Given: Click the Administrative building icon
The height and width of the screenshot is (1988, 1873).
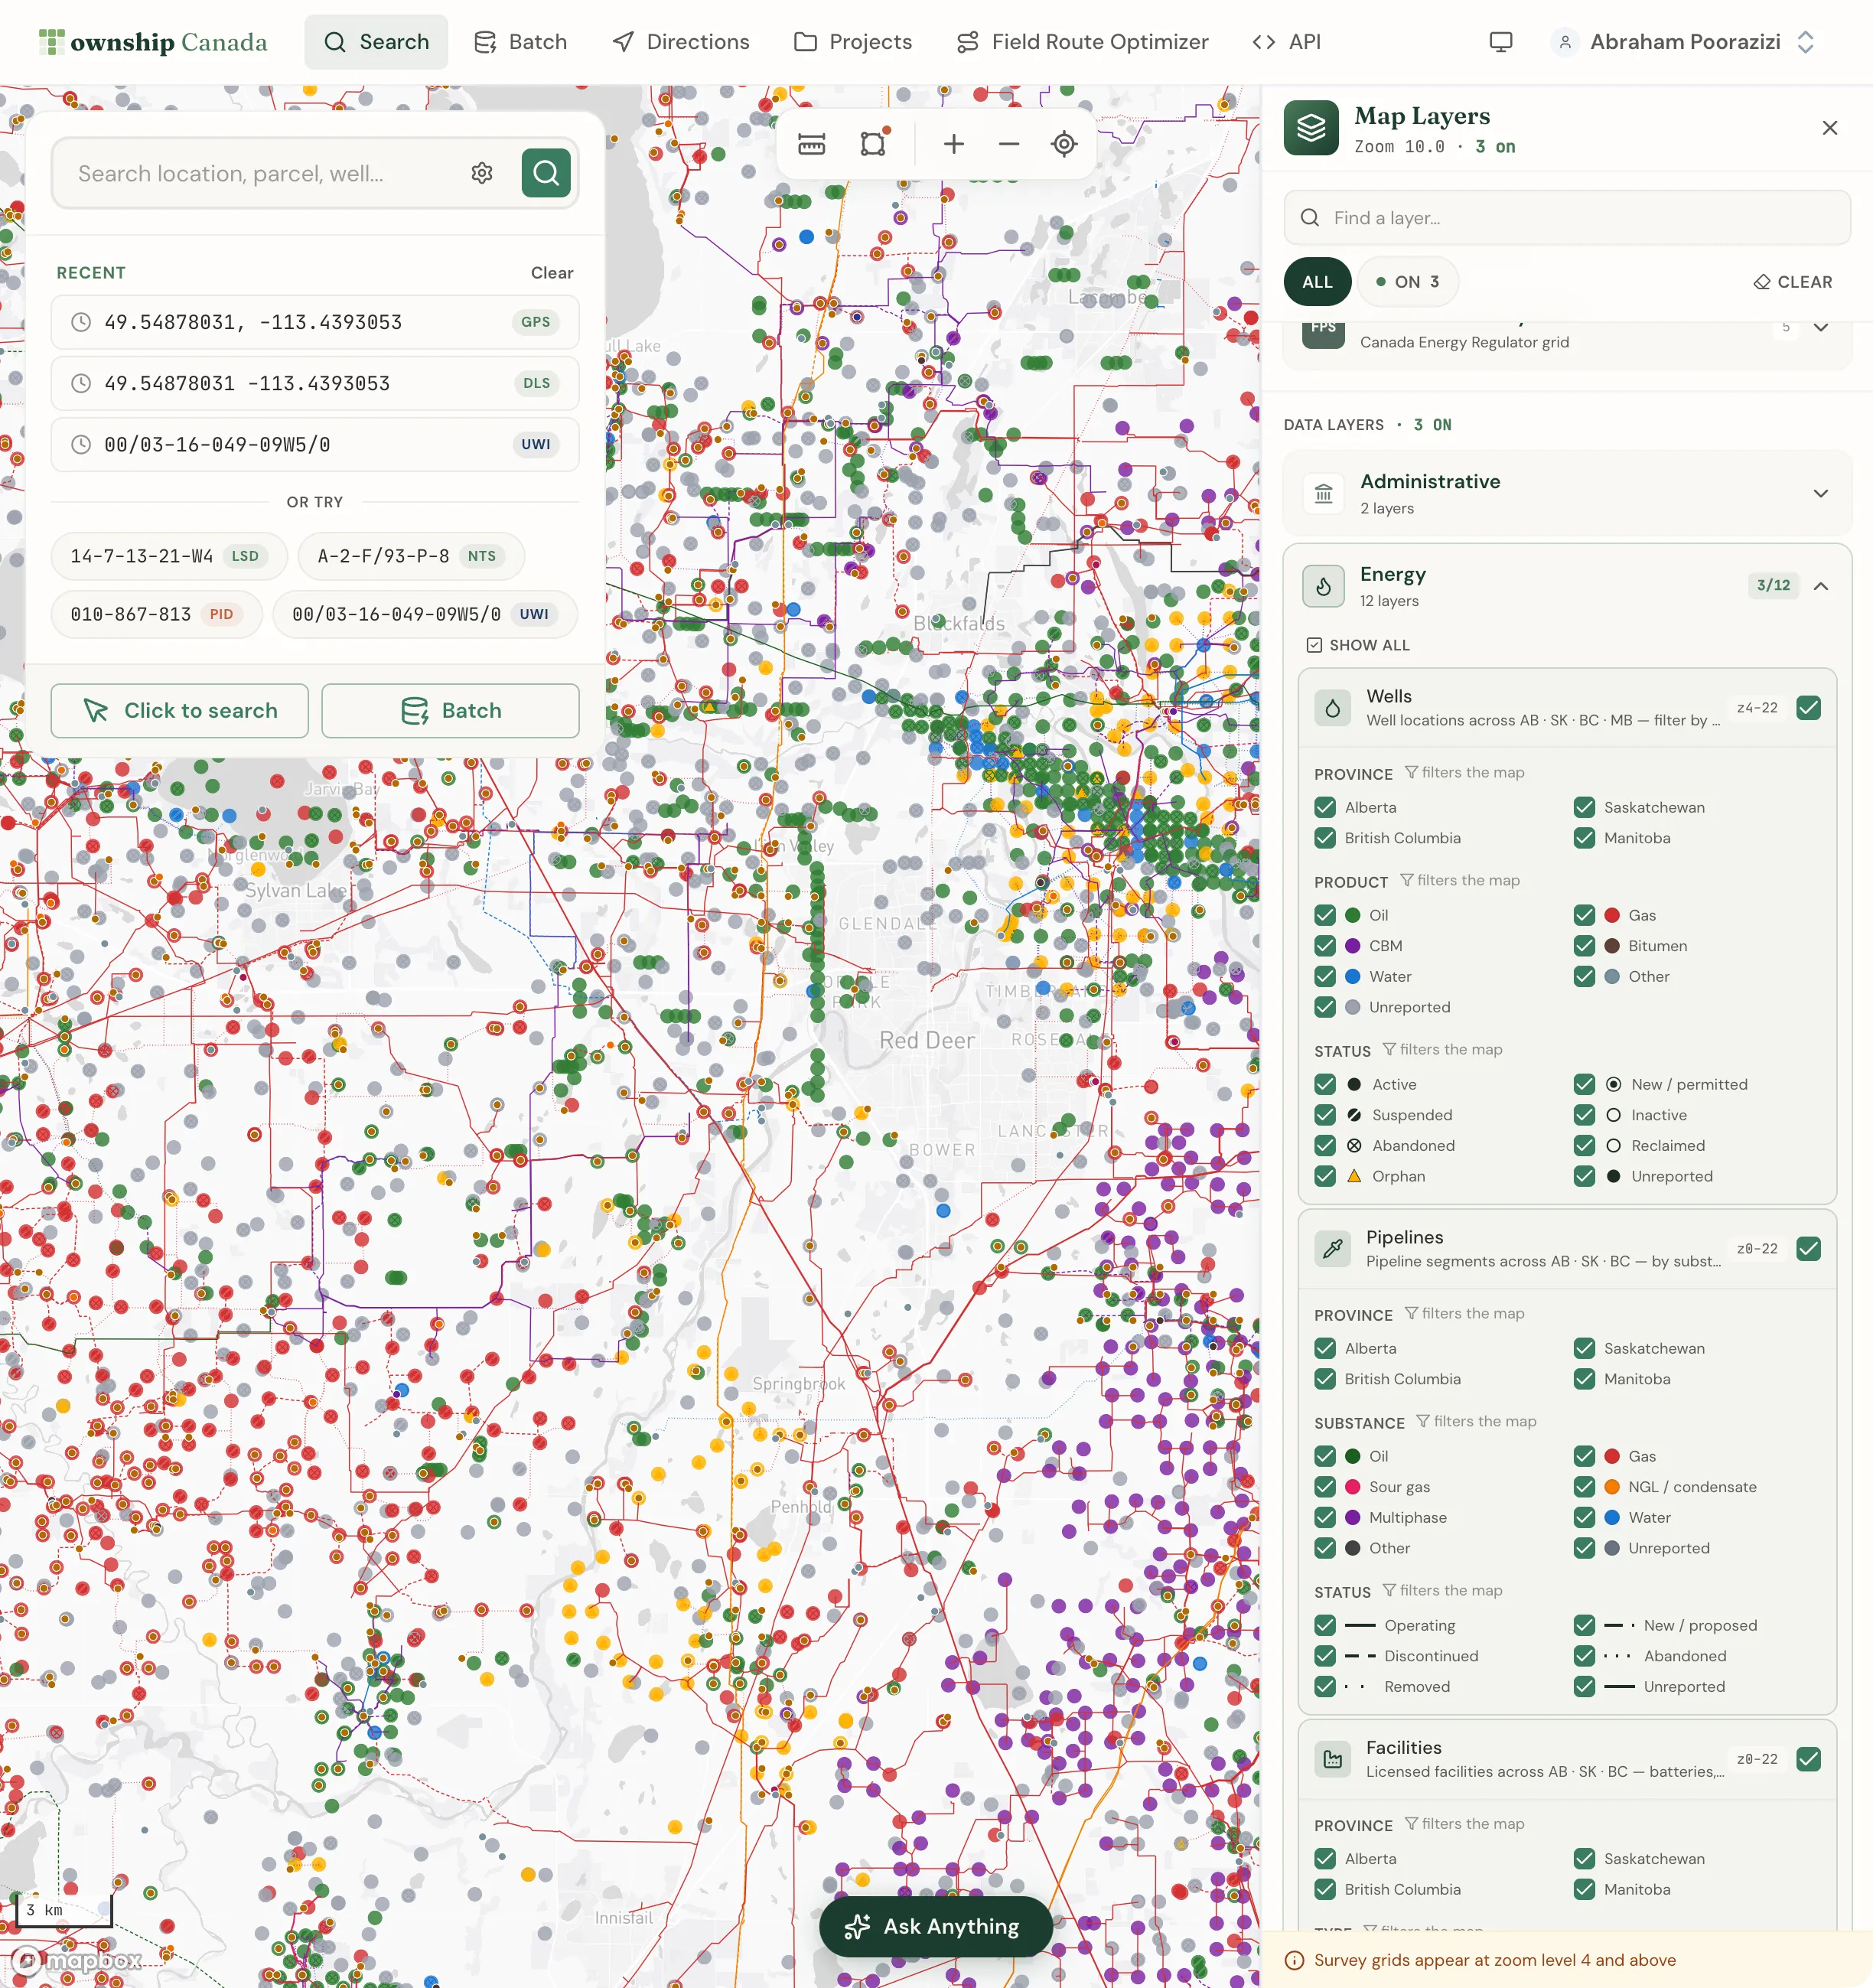Looking at the screenshot, I should [x=1323, y=493].
